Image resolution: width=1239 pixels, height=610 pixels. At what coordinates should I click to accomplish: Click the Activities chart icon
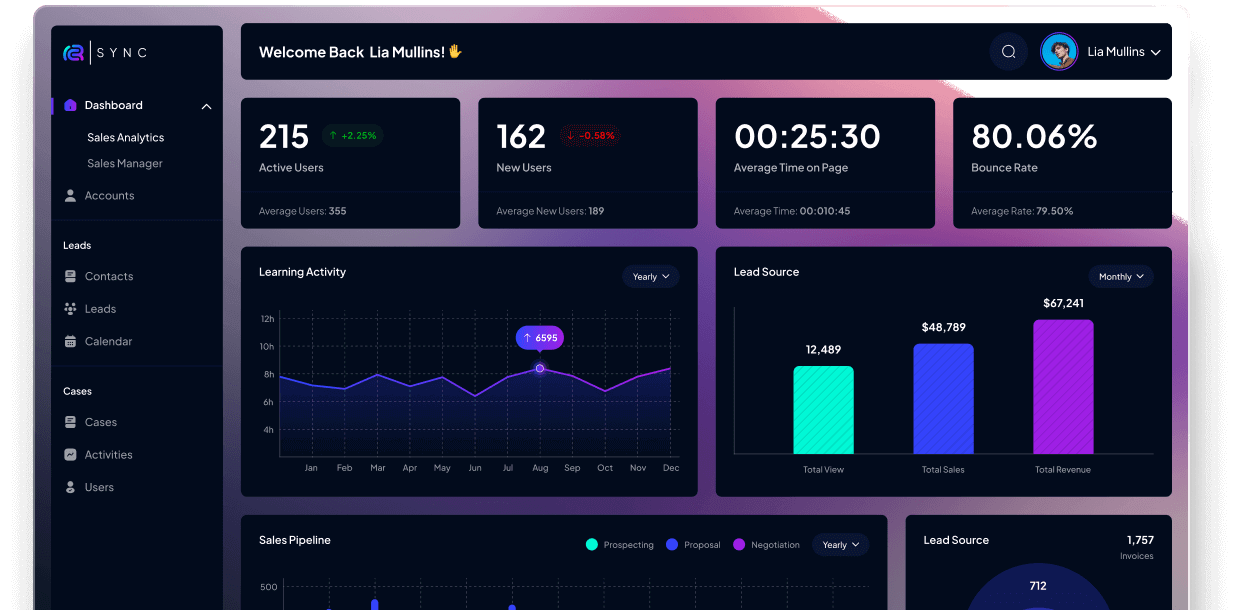[70, 454]
